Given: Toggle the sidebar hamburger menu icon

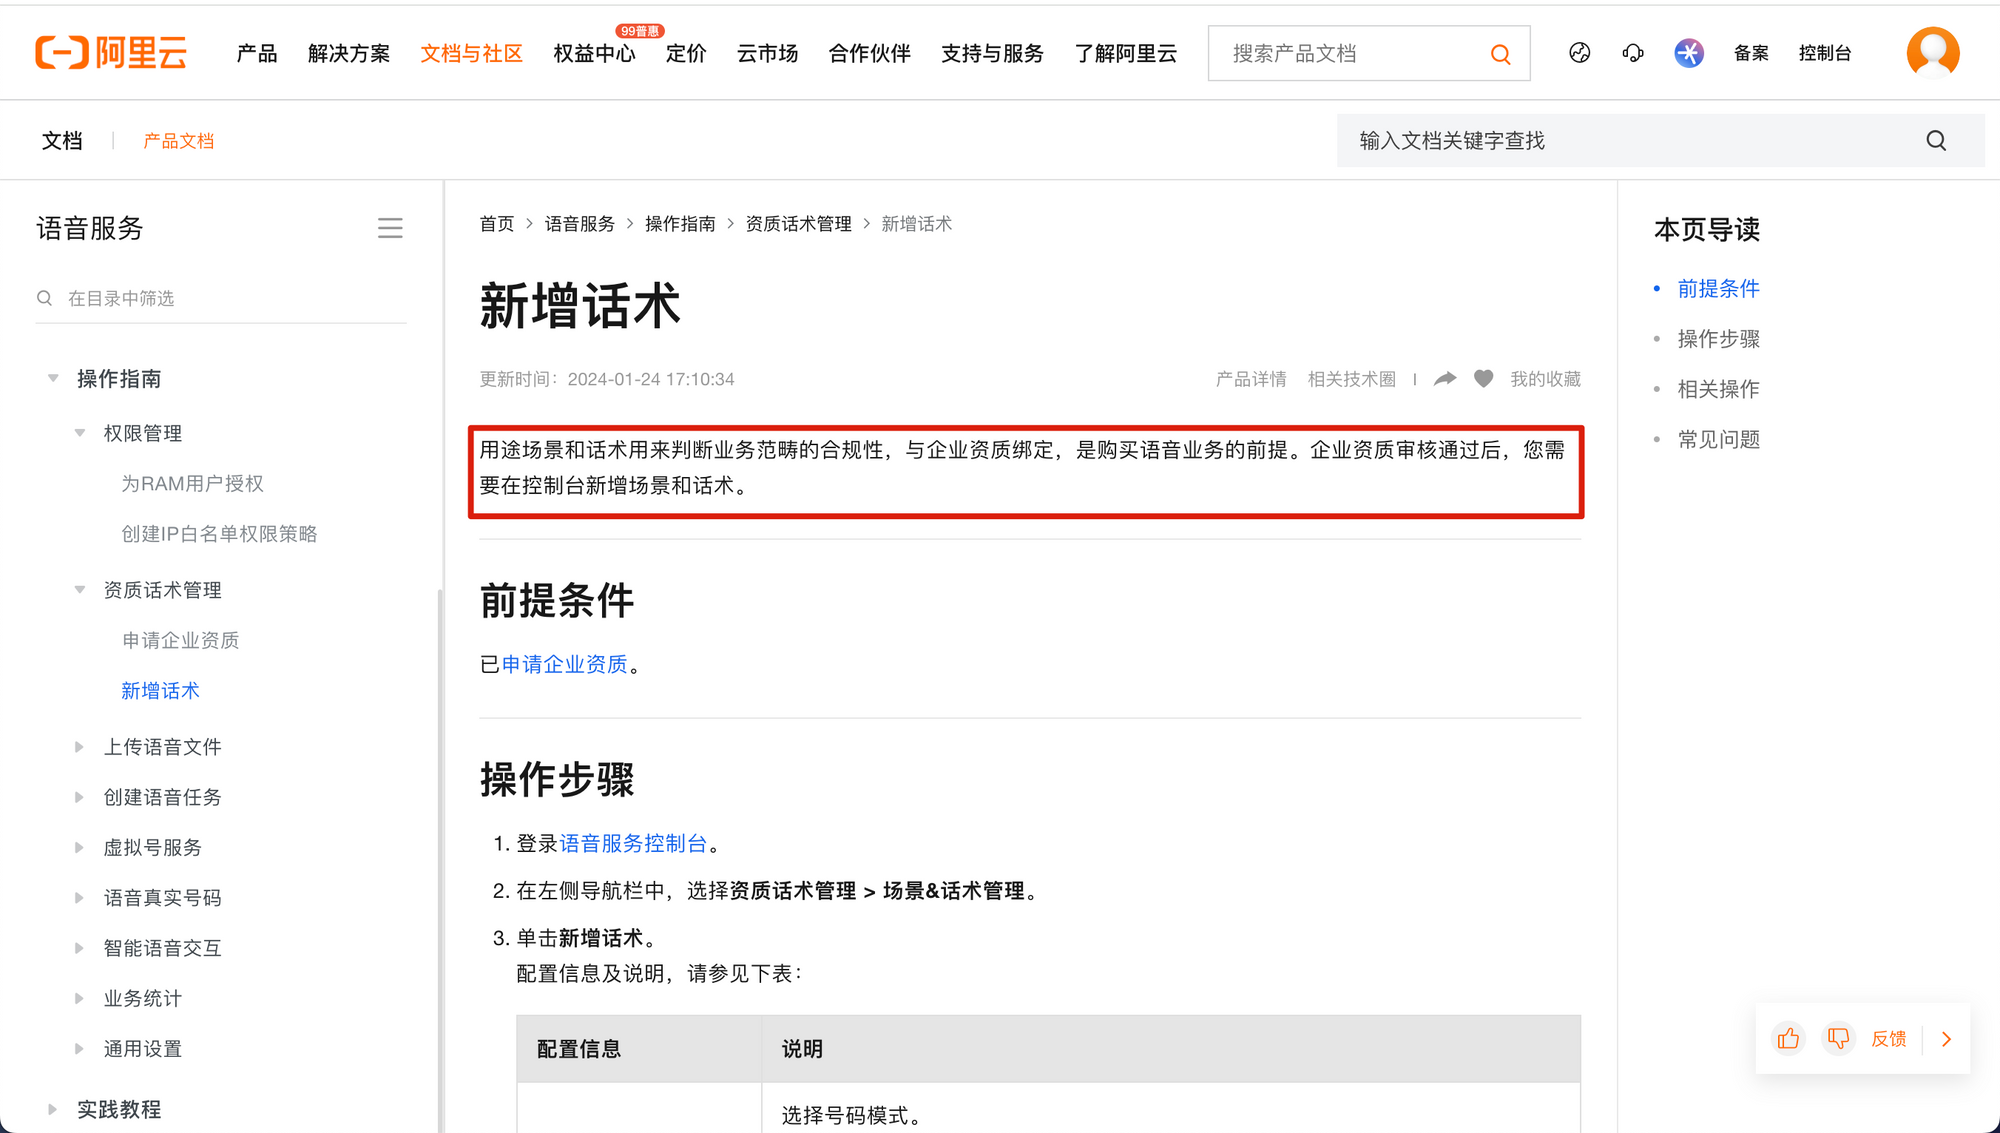Looking at the screenshot, I should pos(390,229).
